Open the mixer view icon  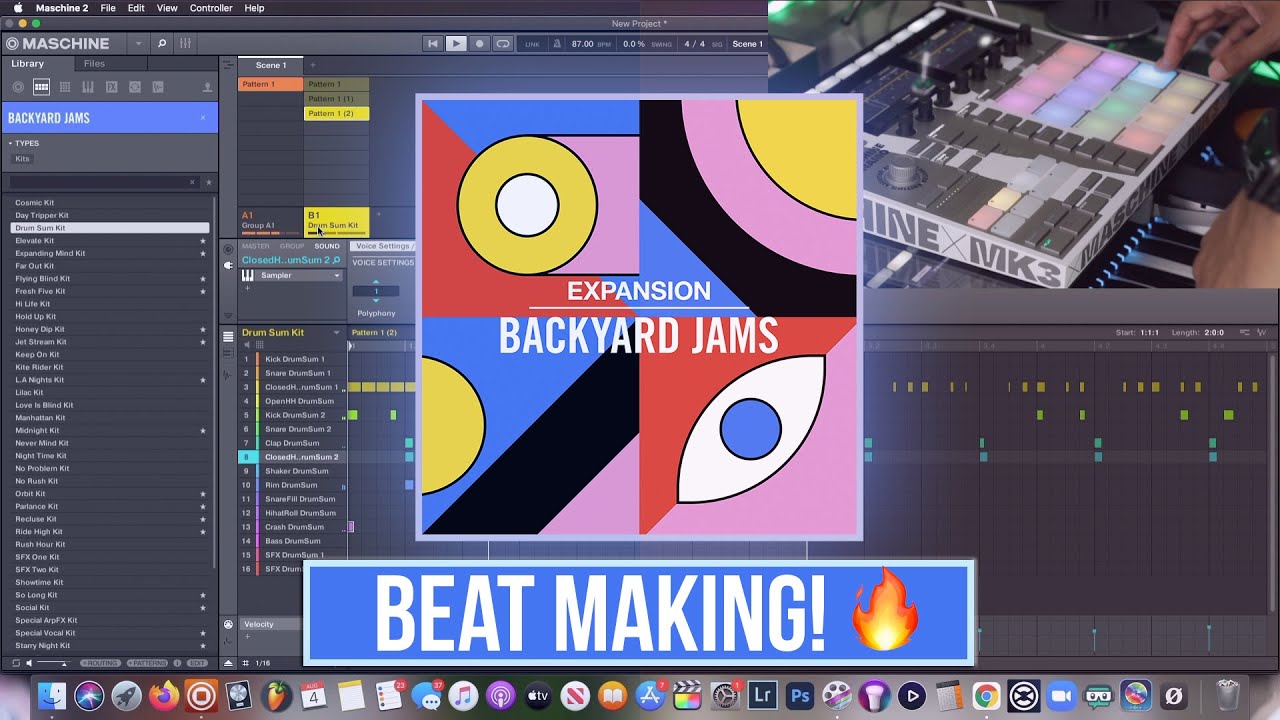pyautogui.click(x=185, y=44)
